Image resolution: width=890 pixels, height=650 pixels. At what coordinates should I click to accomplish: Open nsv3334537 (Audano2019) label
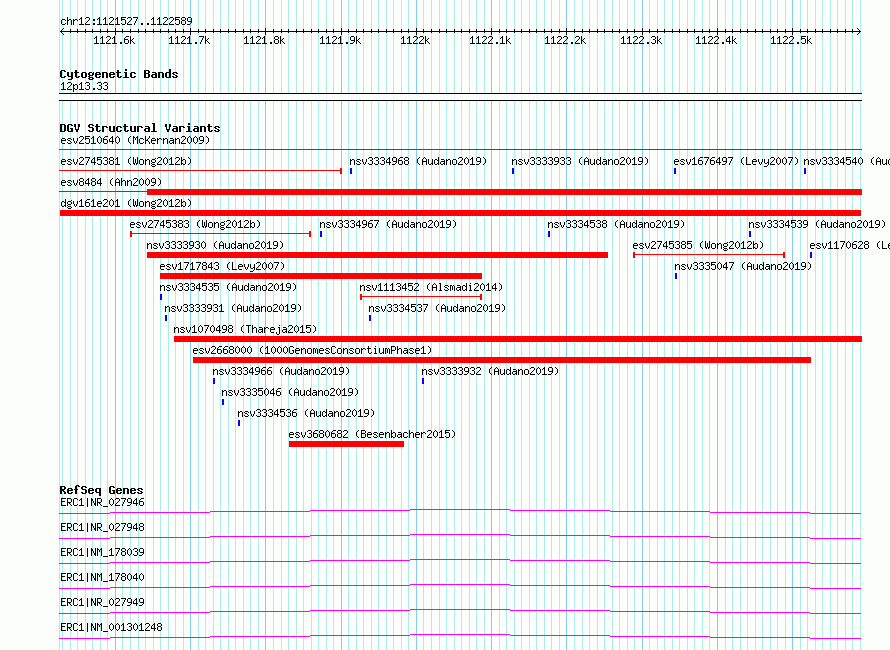tap(437, 308)
